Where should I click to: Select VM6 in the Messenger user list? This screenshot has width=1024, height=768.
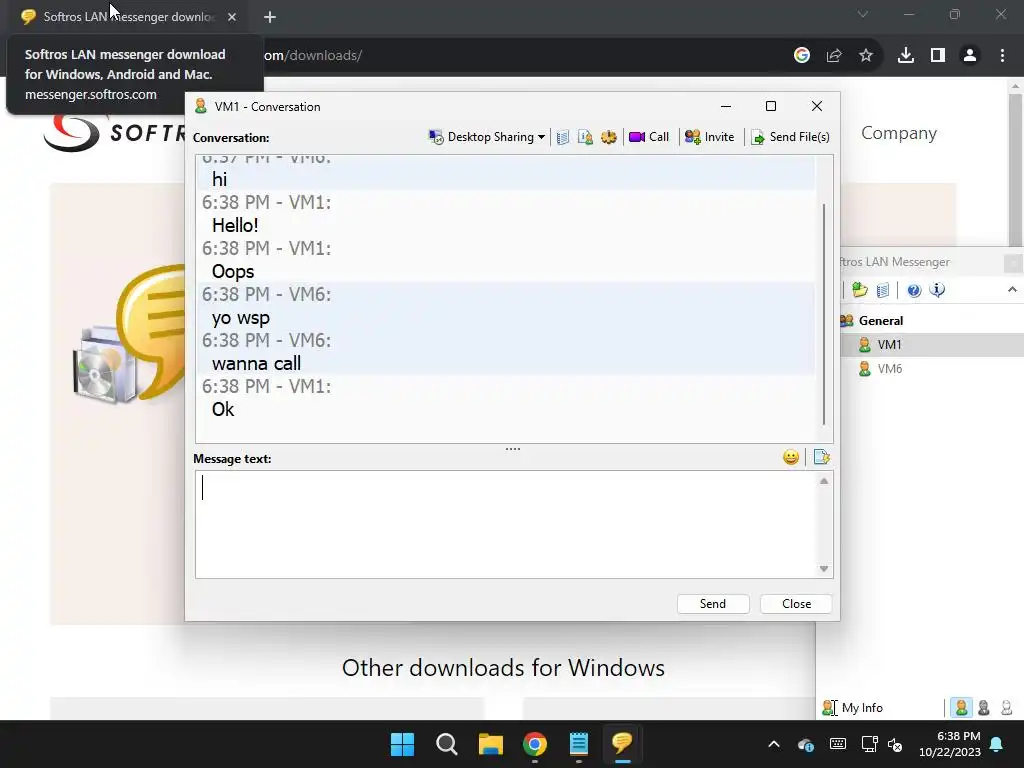pos(889,369)
